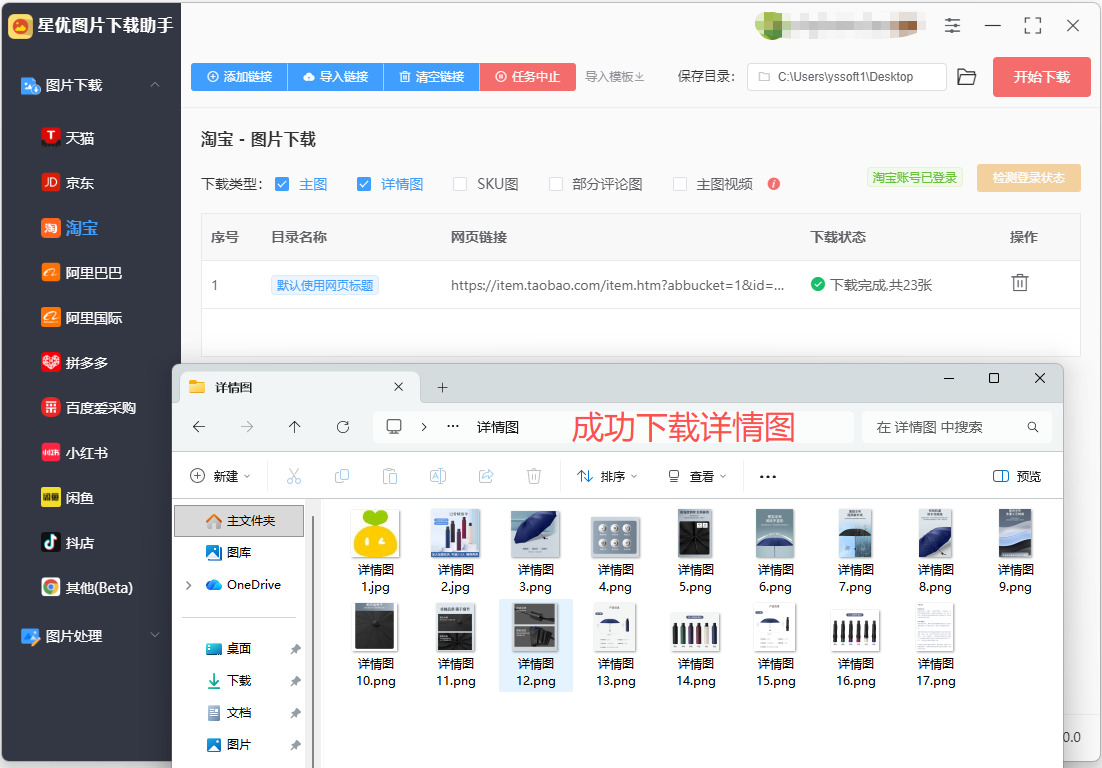Open the 天猫 sidebar entry
1102x768 pixels.
(67, 138)
